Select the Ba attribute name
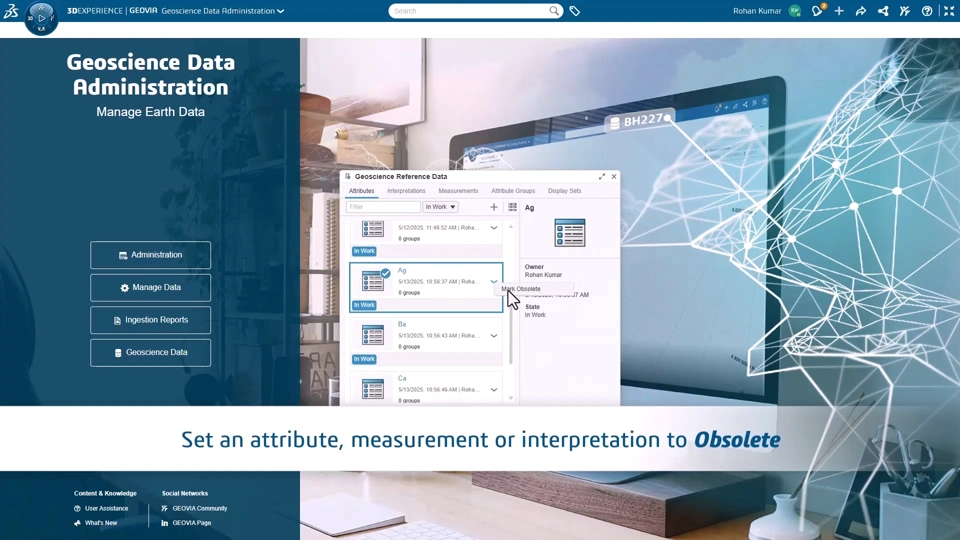The height and width of the screenshot is (540, 960). pyautogui.click(x=402, y=324)
